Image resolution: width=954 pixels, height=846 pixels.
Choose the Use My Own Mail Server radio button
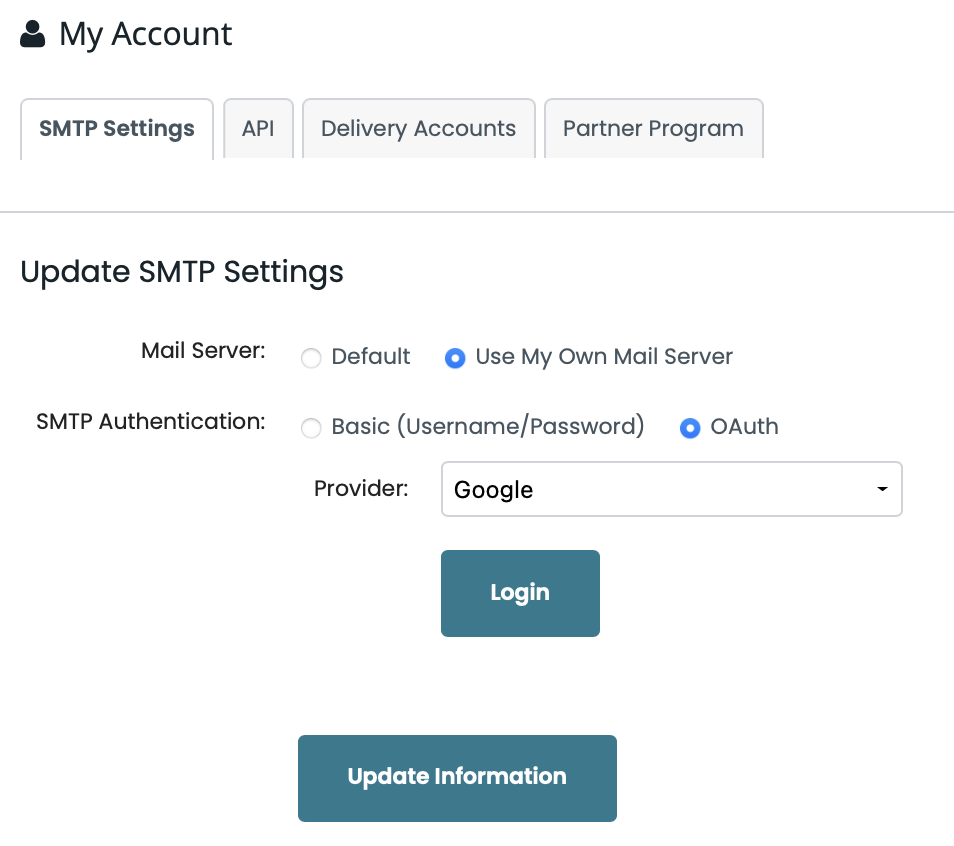click(x=455, y=358)
